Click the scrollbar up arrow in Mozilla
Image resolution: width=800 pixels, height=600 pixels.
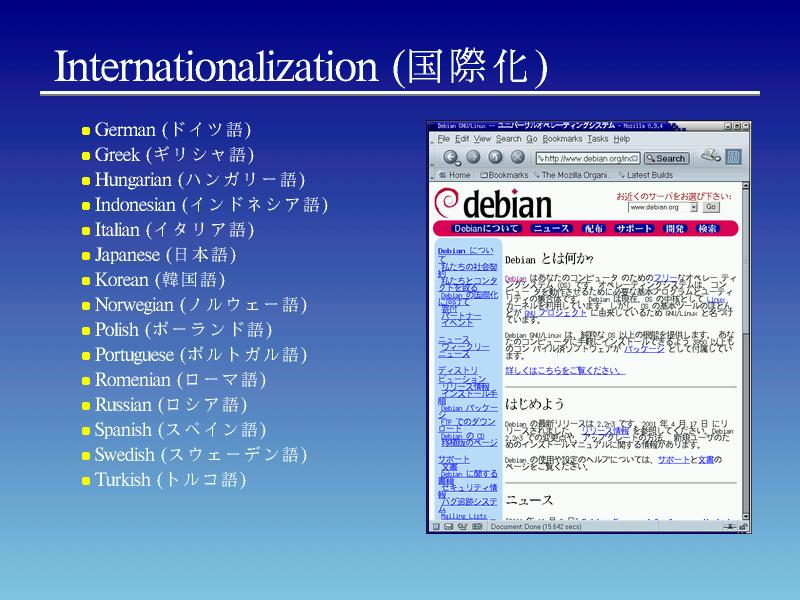pyautogui.click(x=745, y=186)
